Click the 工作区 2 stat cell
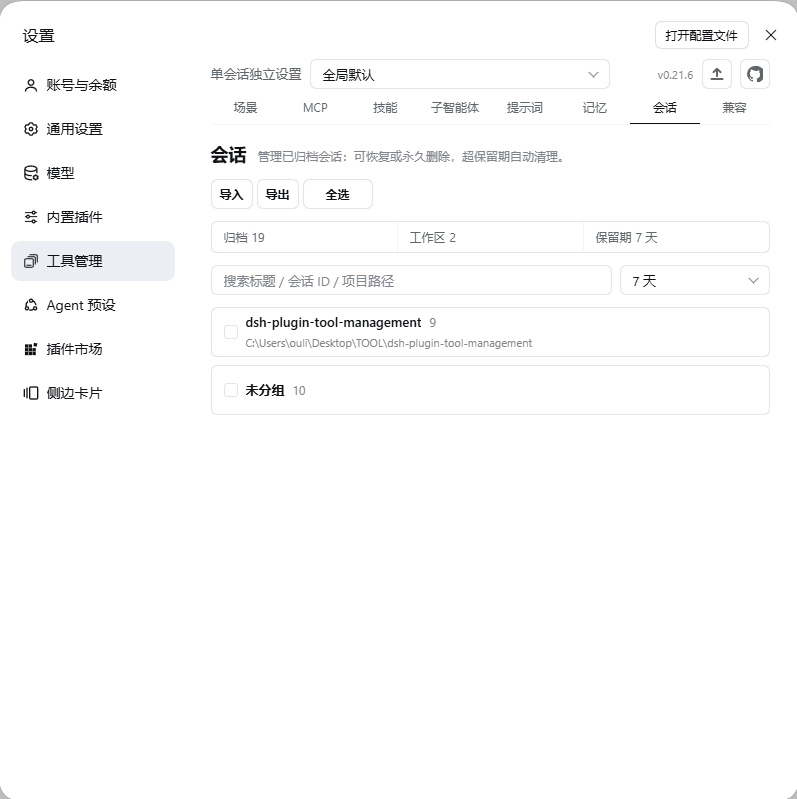 pyautogui.click(x=490, y=237)
